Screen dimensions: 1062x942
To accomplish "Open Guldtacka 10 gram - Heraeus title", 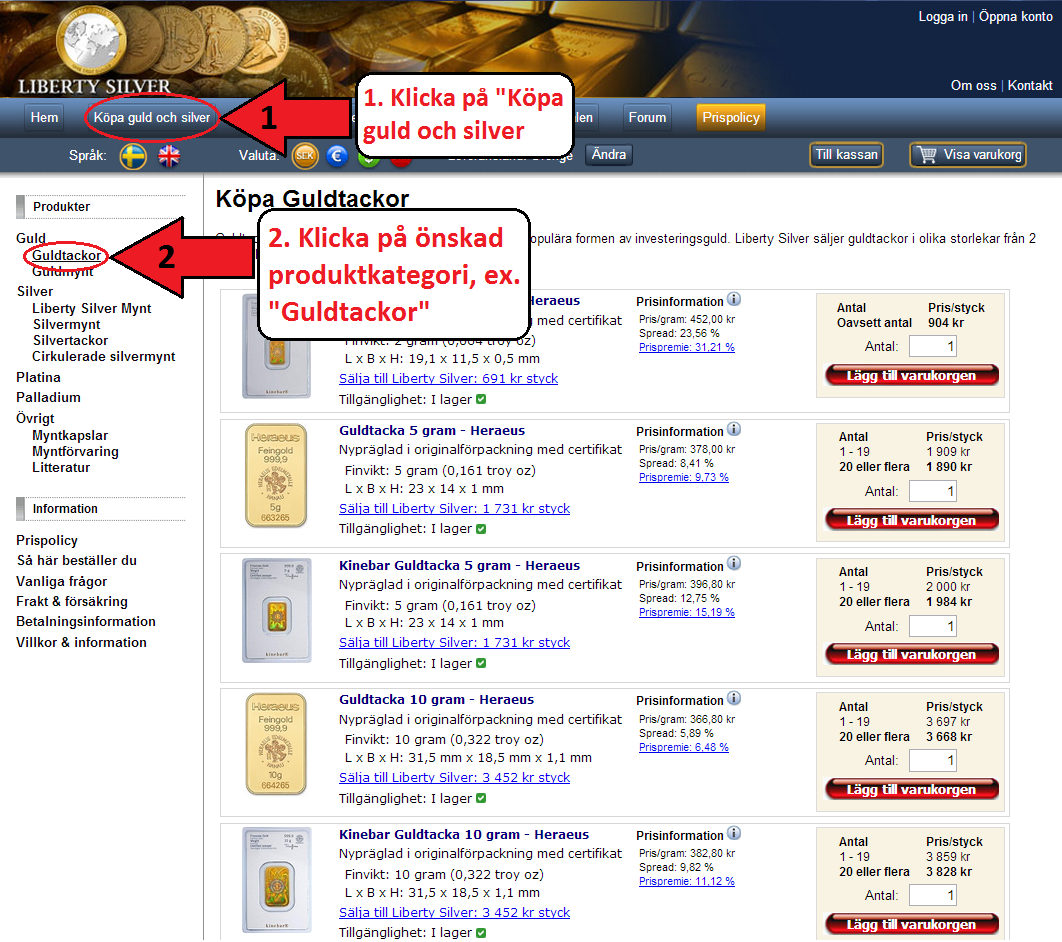I will [436, 699].
